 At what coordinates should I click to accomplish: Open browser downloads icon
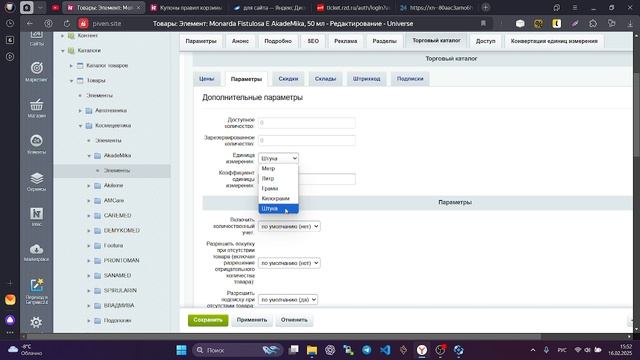631,24
